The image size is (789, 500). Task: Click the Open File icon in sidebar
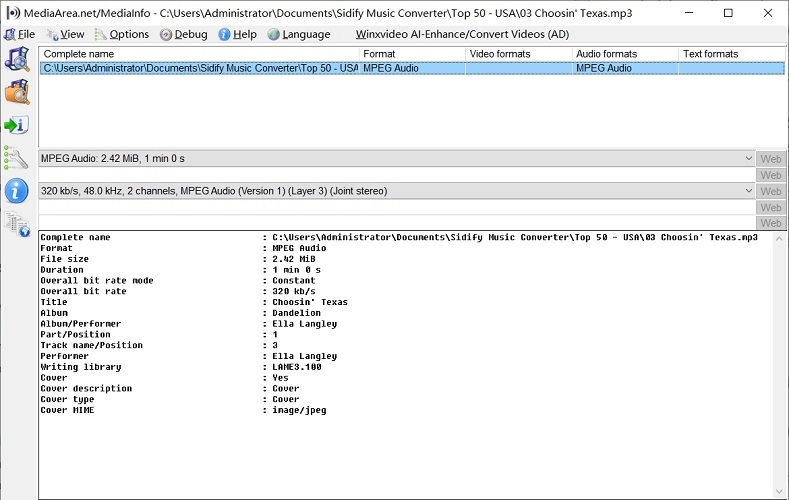pyautogui.click(x=17, y=59)
